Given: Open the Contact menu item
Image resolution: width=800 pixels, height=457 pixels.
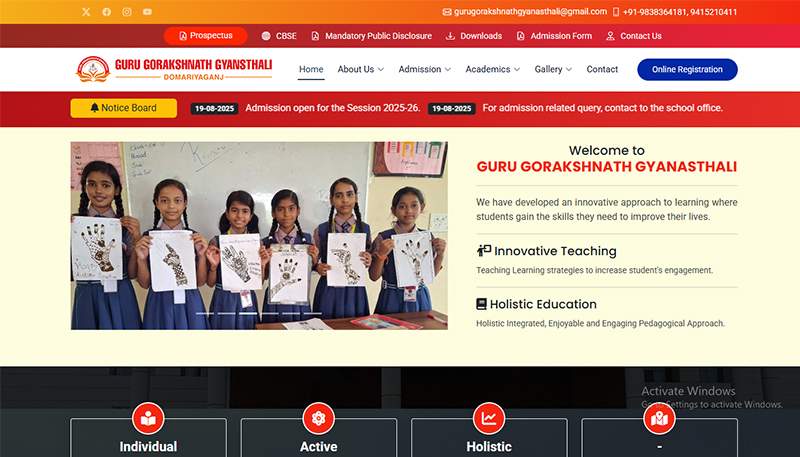Looking at the screenshot, I should (x=602, y=69).
